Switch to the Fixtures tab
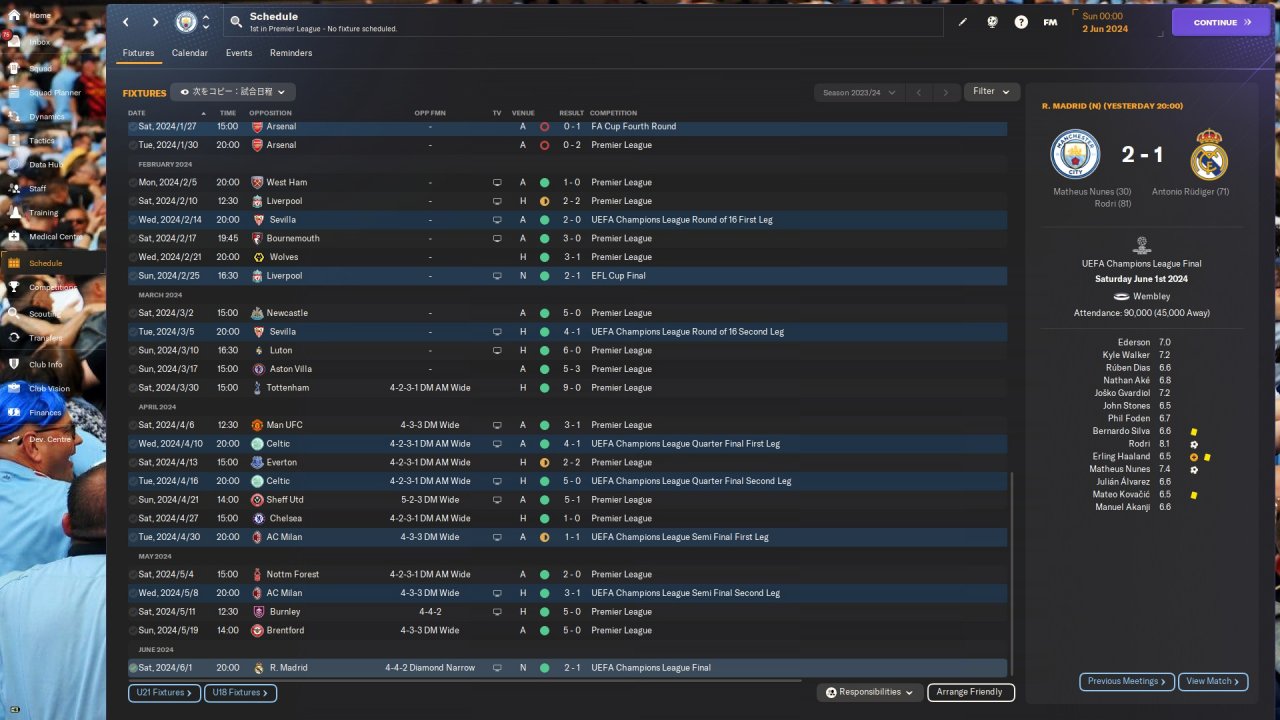Image resolution: width=1280 pixels, height=720 pixels. [138, 53]
